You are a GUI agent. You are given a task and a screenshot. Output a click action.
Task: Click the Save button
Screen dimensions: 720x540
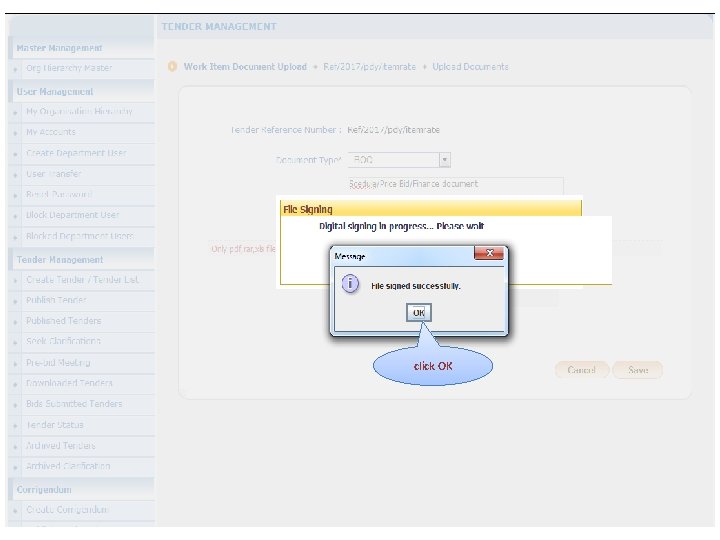click(x=638, y=370)
